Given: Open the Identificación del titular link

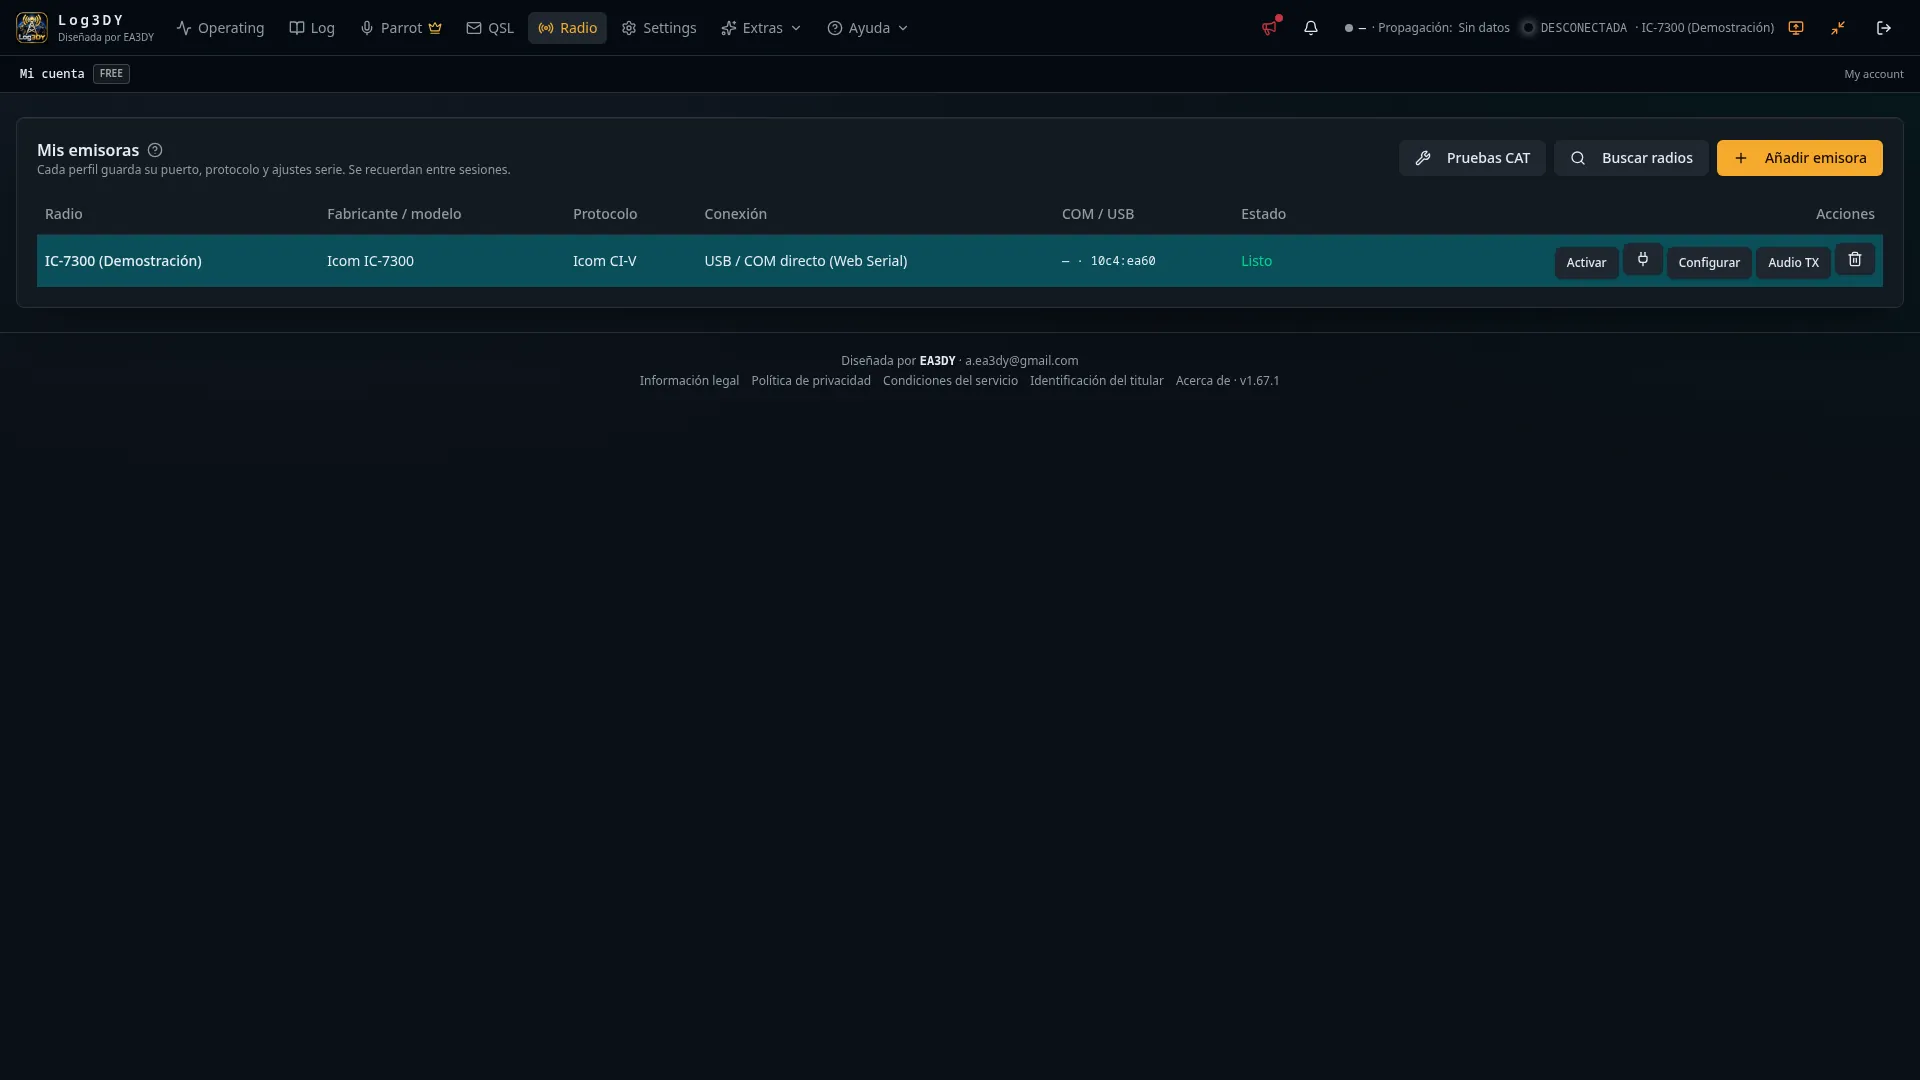Looking at the screenshot, I should pyautogui.click(x=1097, y=381).
